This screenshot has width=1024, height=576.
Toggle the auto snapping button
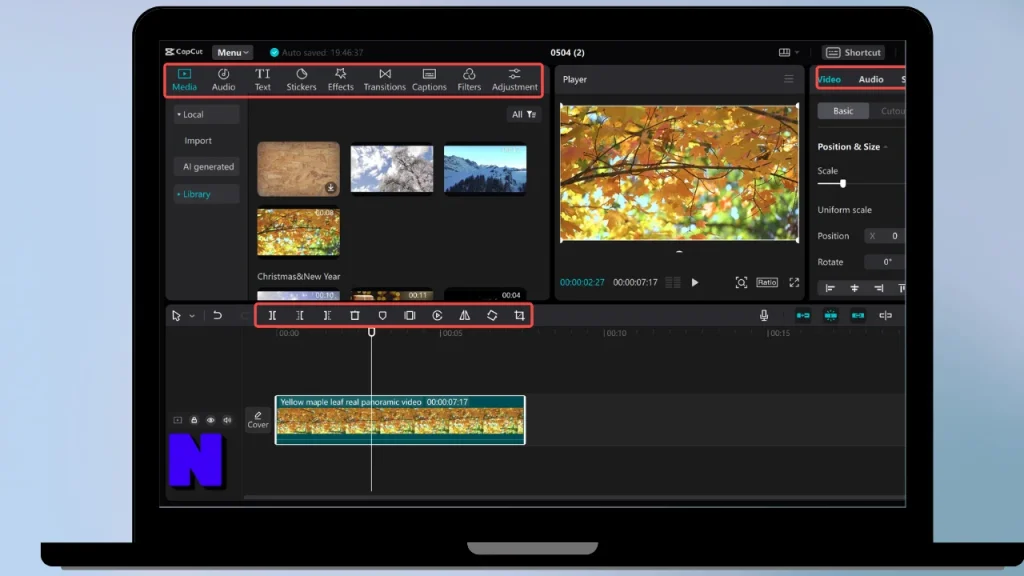tap(830, 315)
